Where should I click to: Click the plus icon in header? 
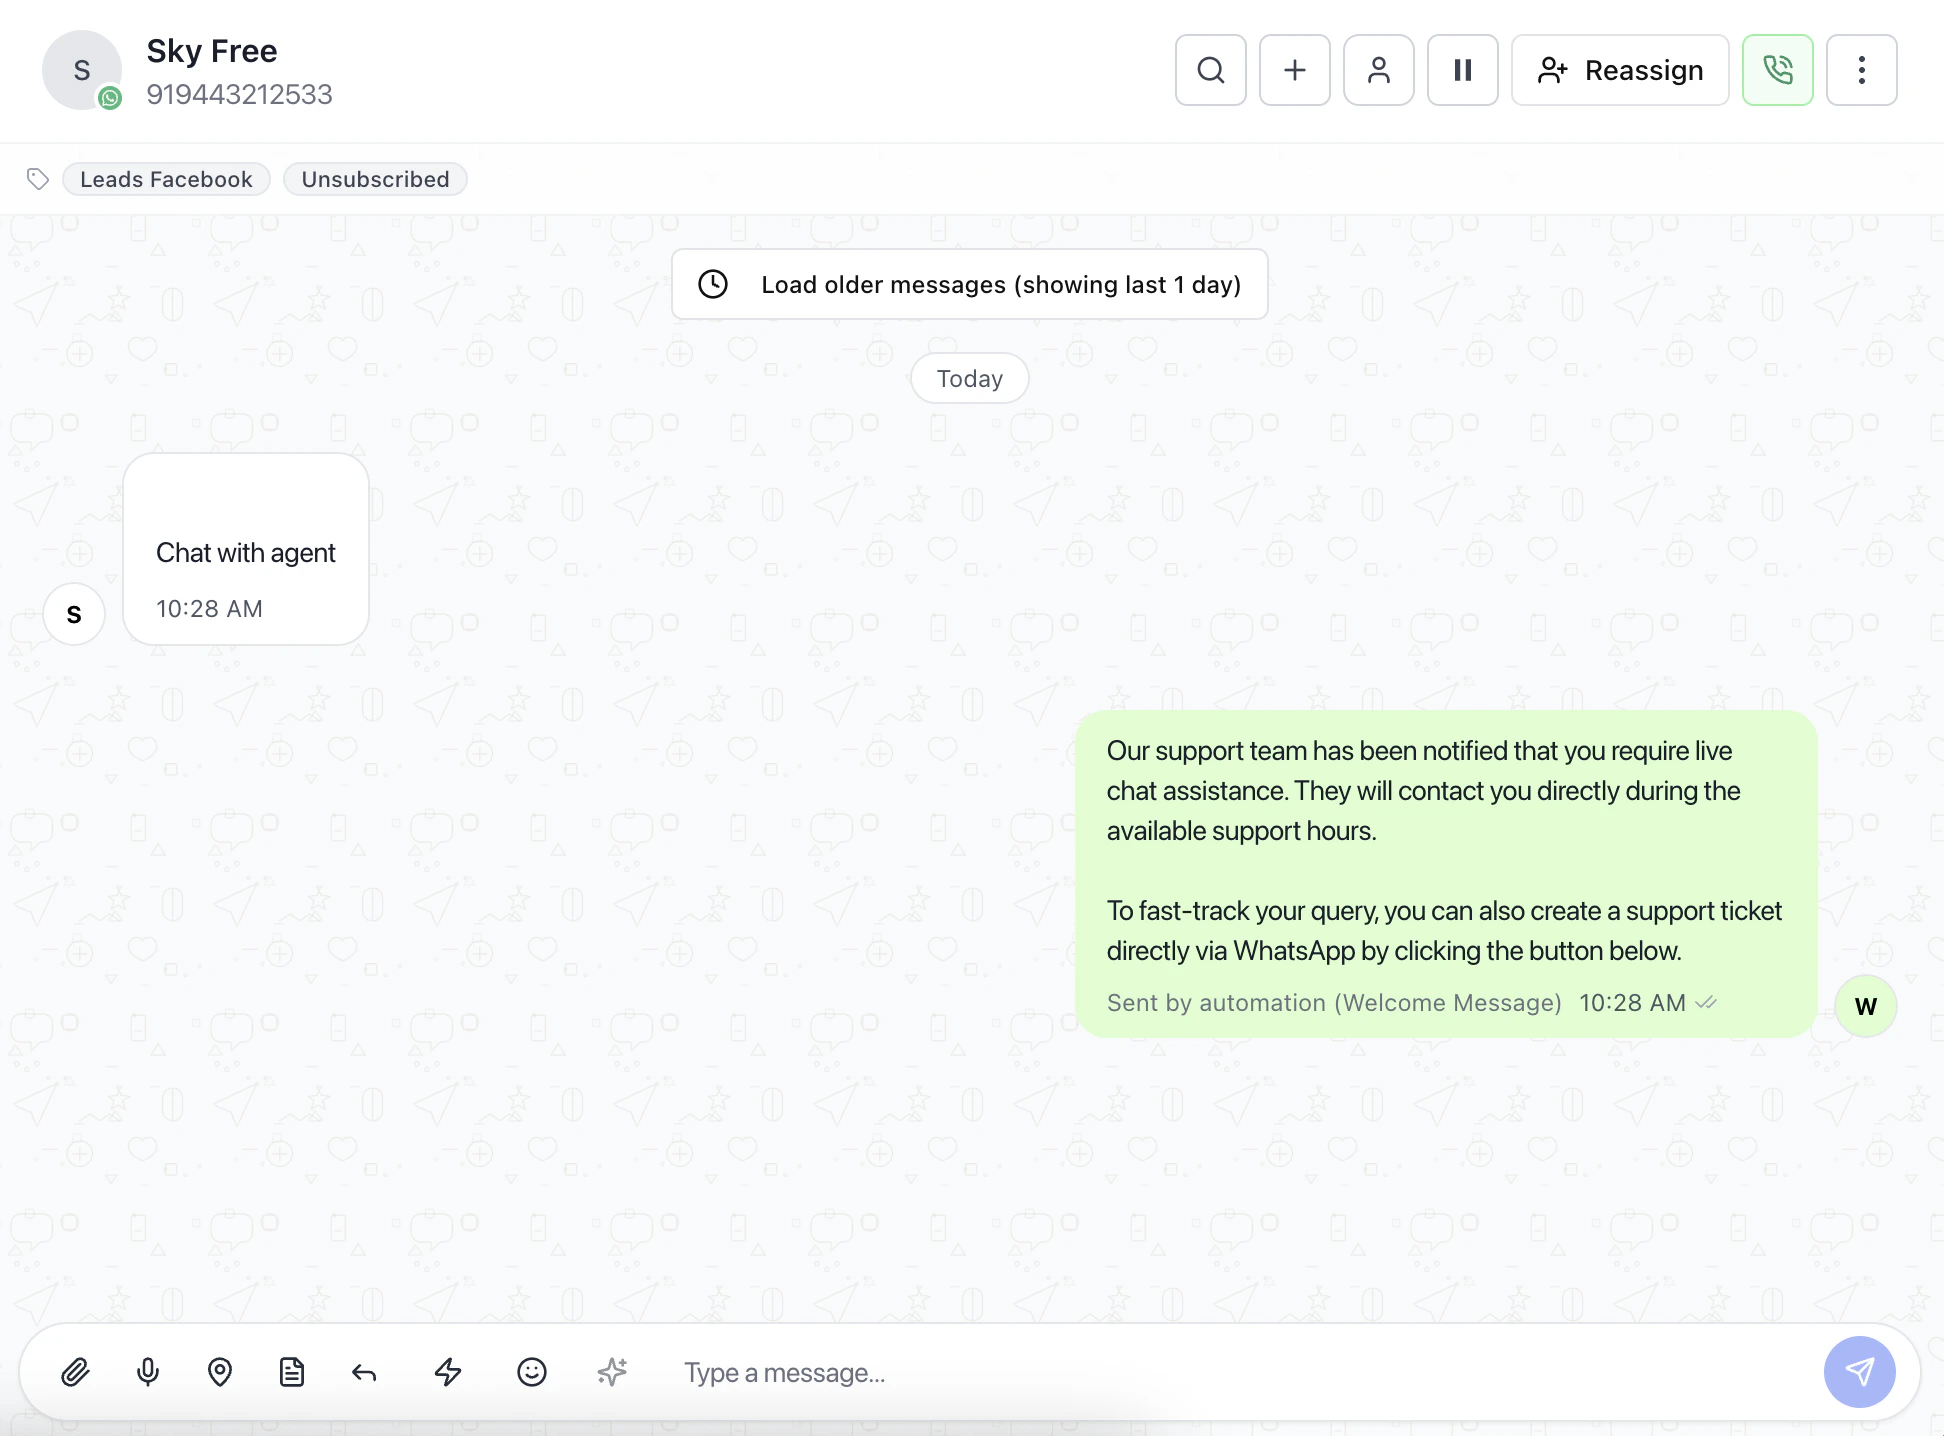click(1294, 70)
